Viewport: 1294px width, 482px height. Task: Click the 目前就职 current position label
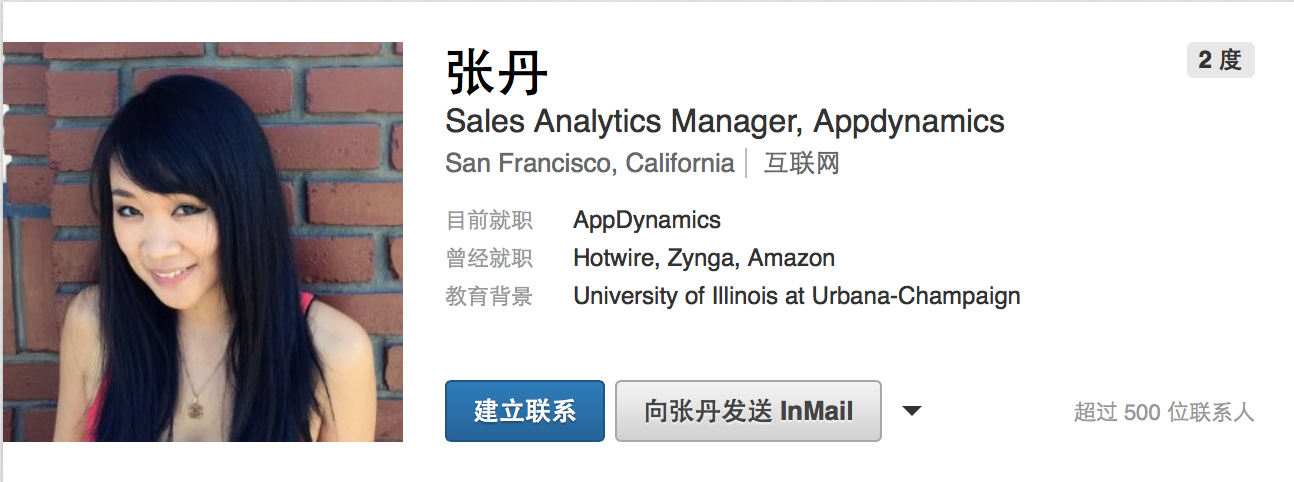coord(489,220)
